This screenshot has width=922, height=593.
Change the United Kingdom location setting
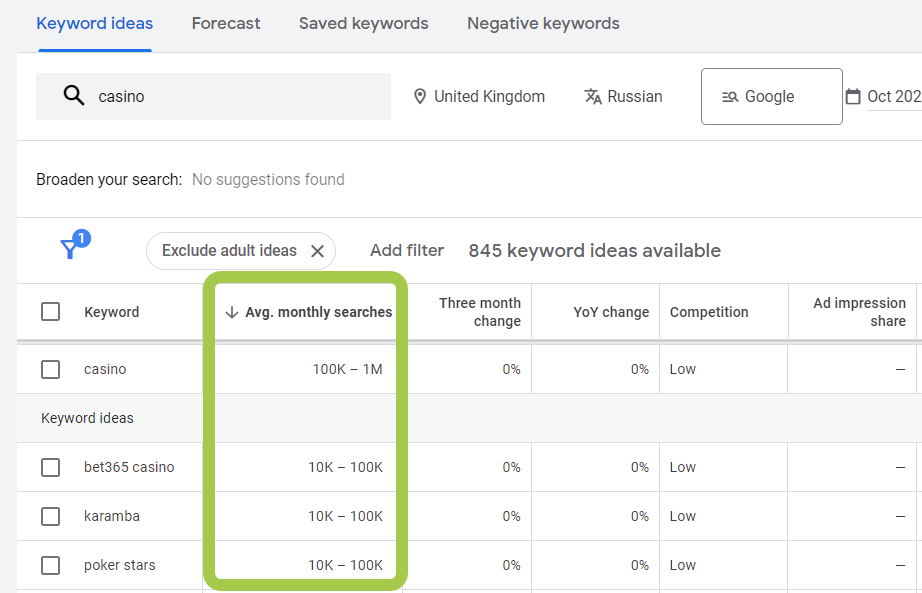[x=489, y=96]
